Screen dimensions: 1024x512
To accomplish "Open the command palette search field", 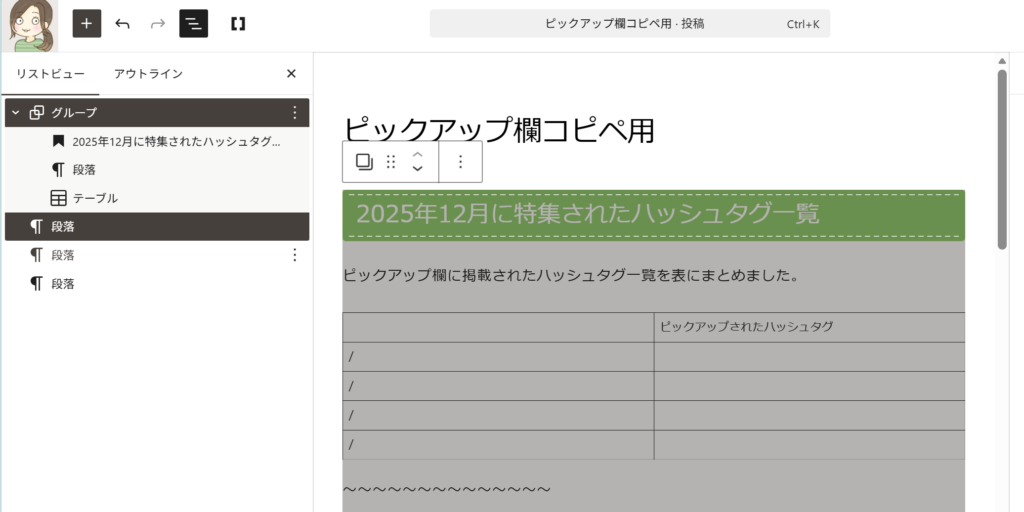I will pyautogui.click(x=629, y=23).
